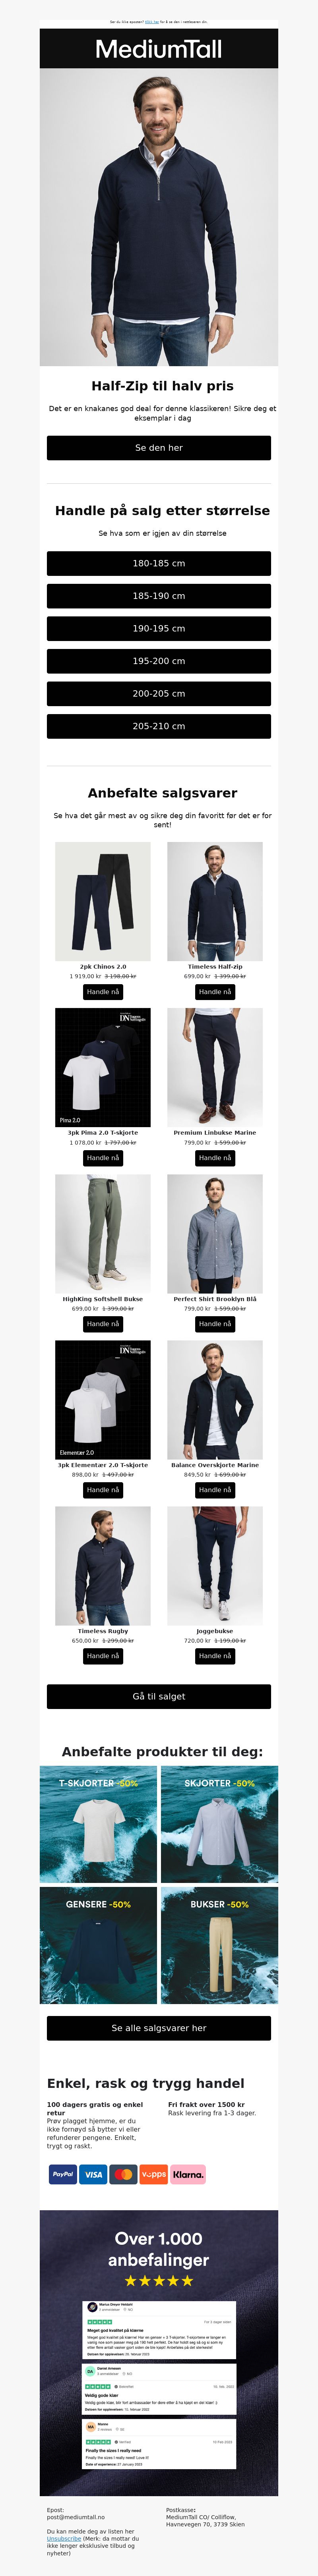Open the half-zip hero model image
This screenshot has width=318, height=2576.
(x=159, y=217)
